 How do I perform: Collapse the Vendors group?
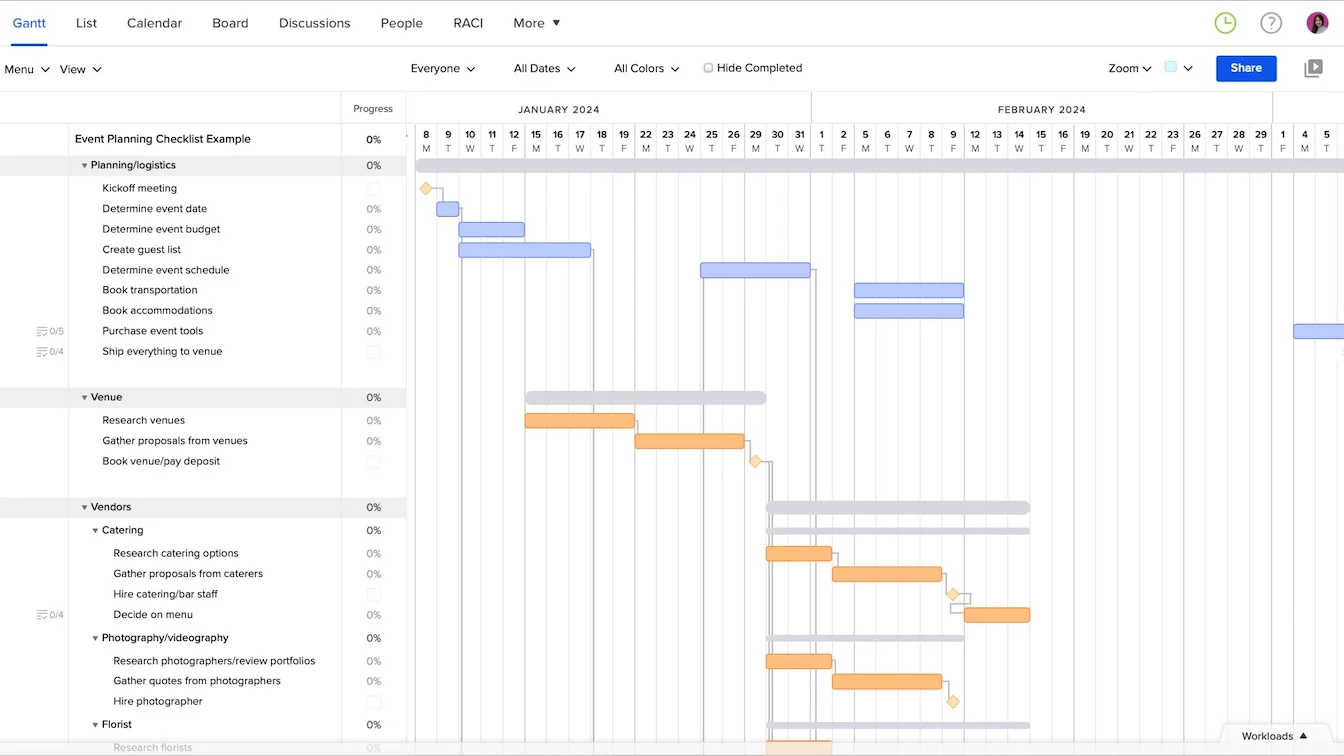[x=84, y=506]
